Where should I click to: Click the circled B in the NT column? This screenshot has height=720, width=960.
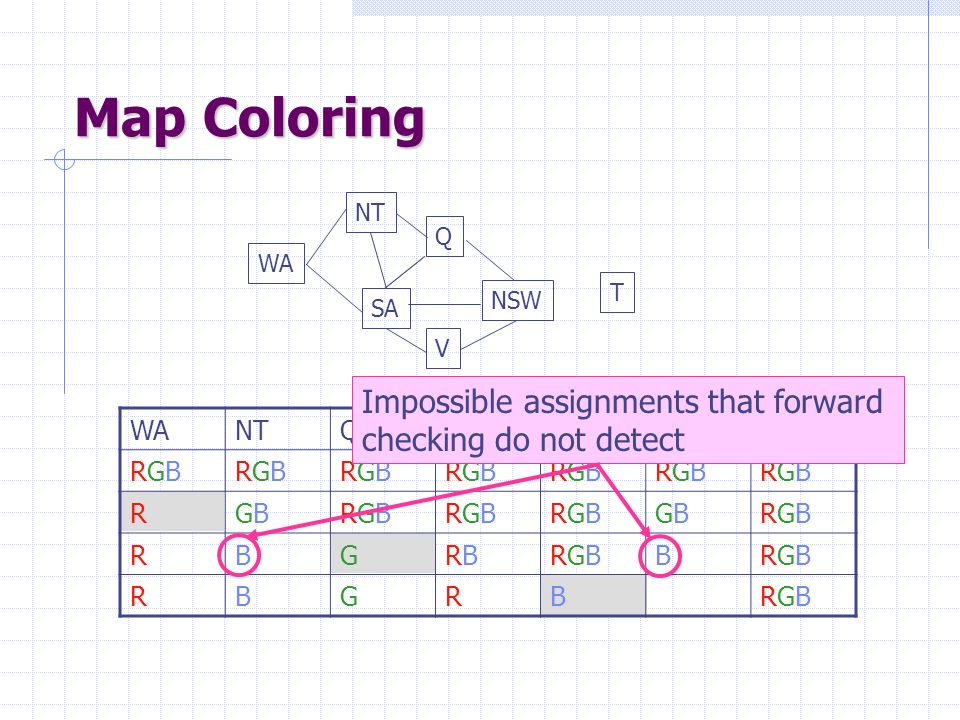(x=240, y=555)
